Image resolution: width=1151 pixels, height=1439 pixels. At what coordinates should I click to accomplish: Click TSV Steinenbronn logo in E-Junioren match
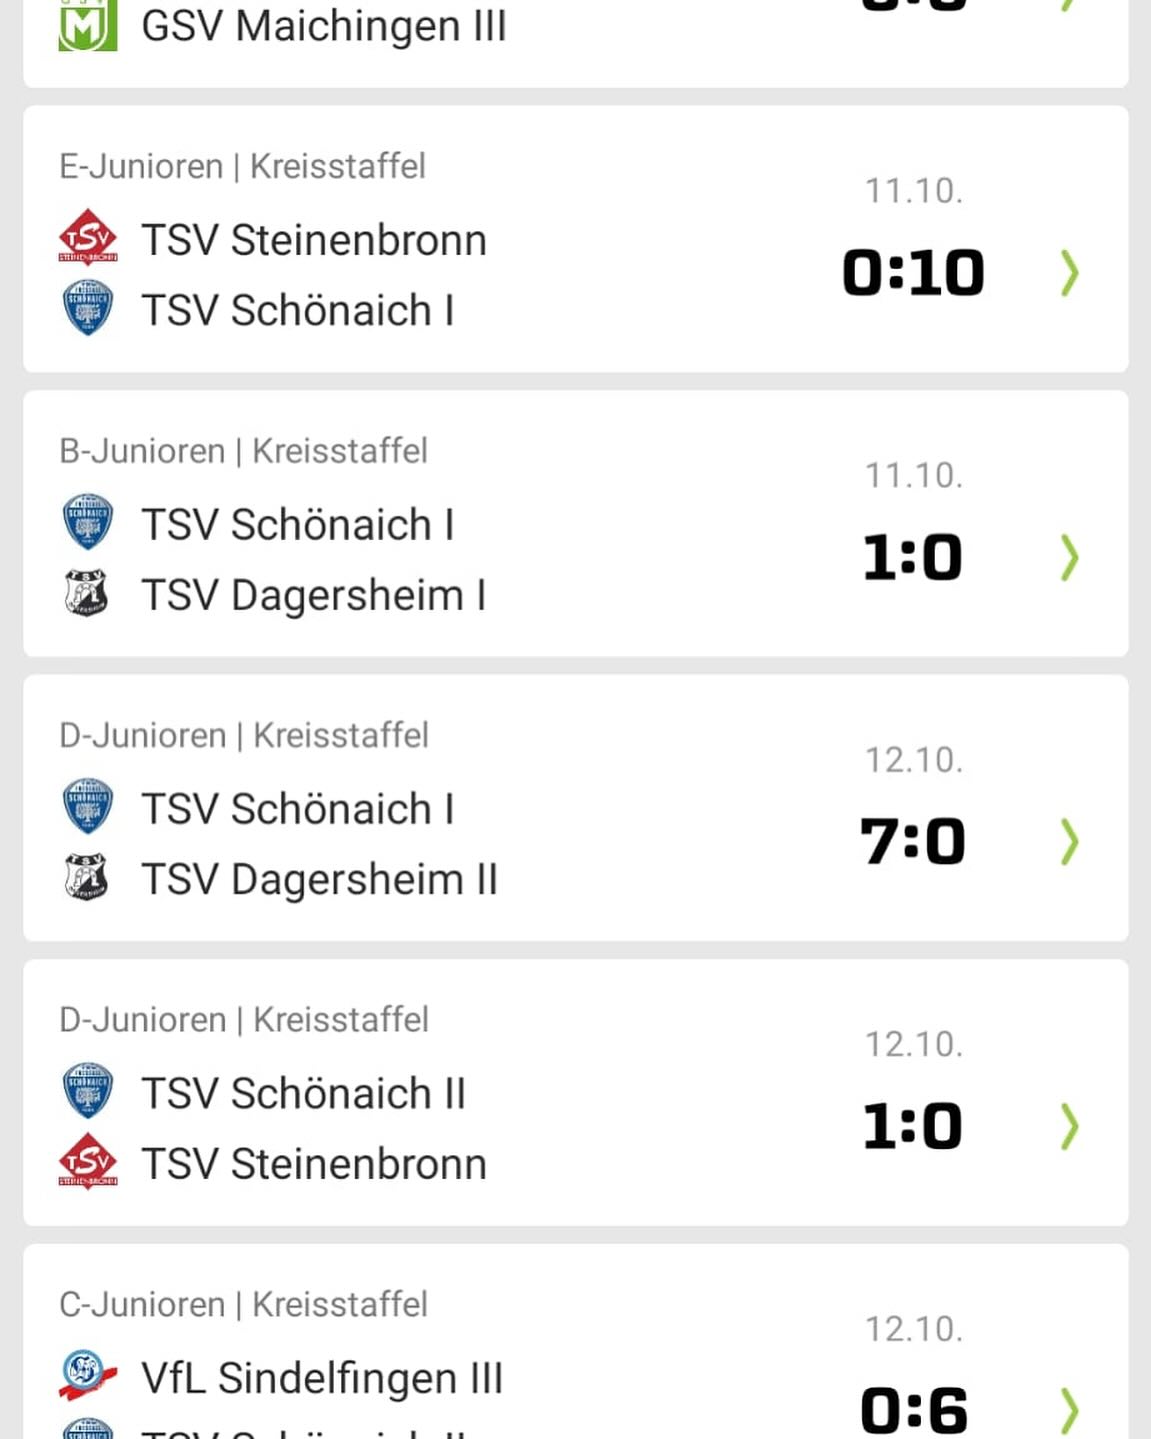click(88, 238)
